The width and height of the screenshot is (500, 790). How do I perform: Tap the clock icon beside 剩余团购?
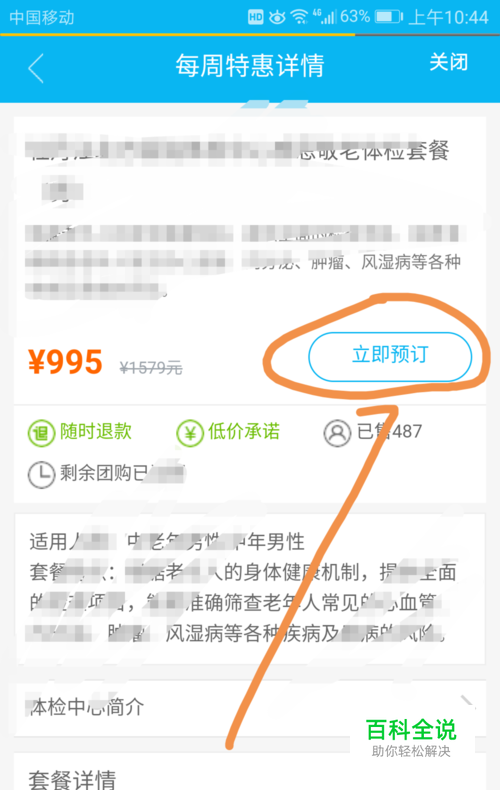pyautogui.click(x=41, y=474)
